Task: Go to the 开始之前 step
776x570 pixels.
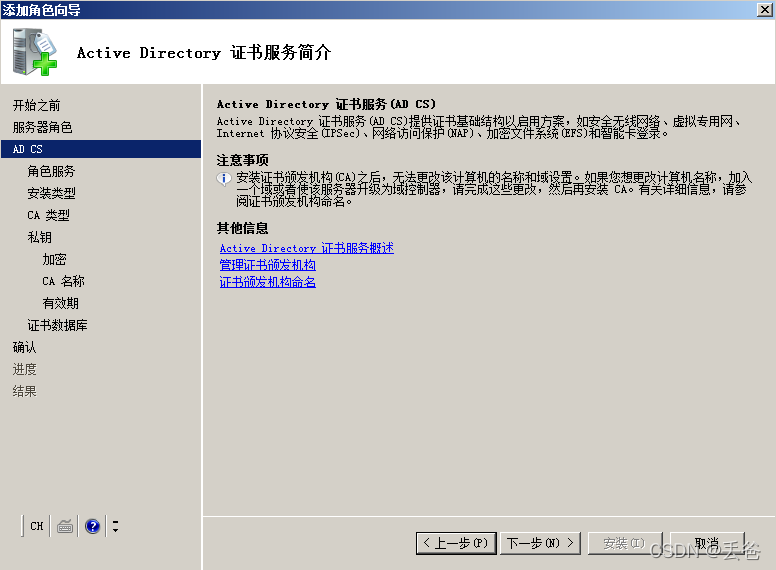Action: click(x=36, y=105)
